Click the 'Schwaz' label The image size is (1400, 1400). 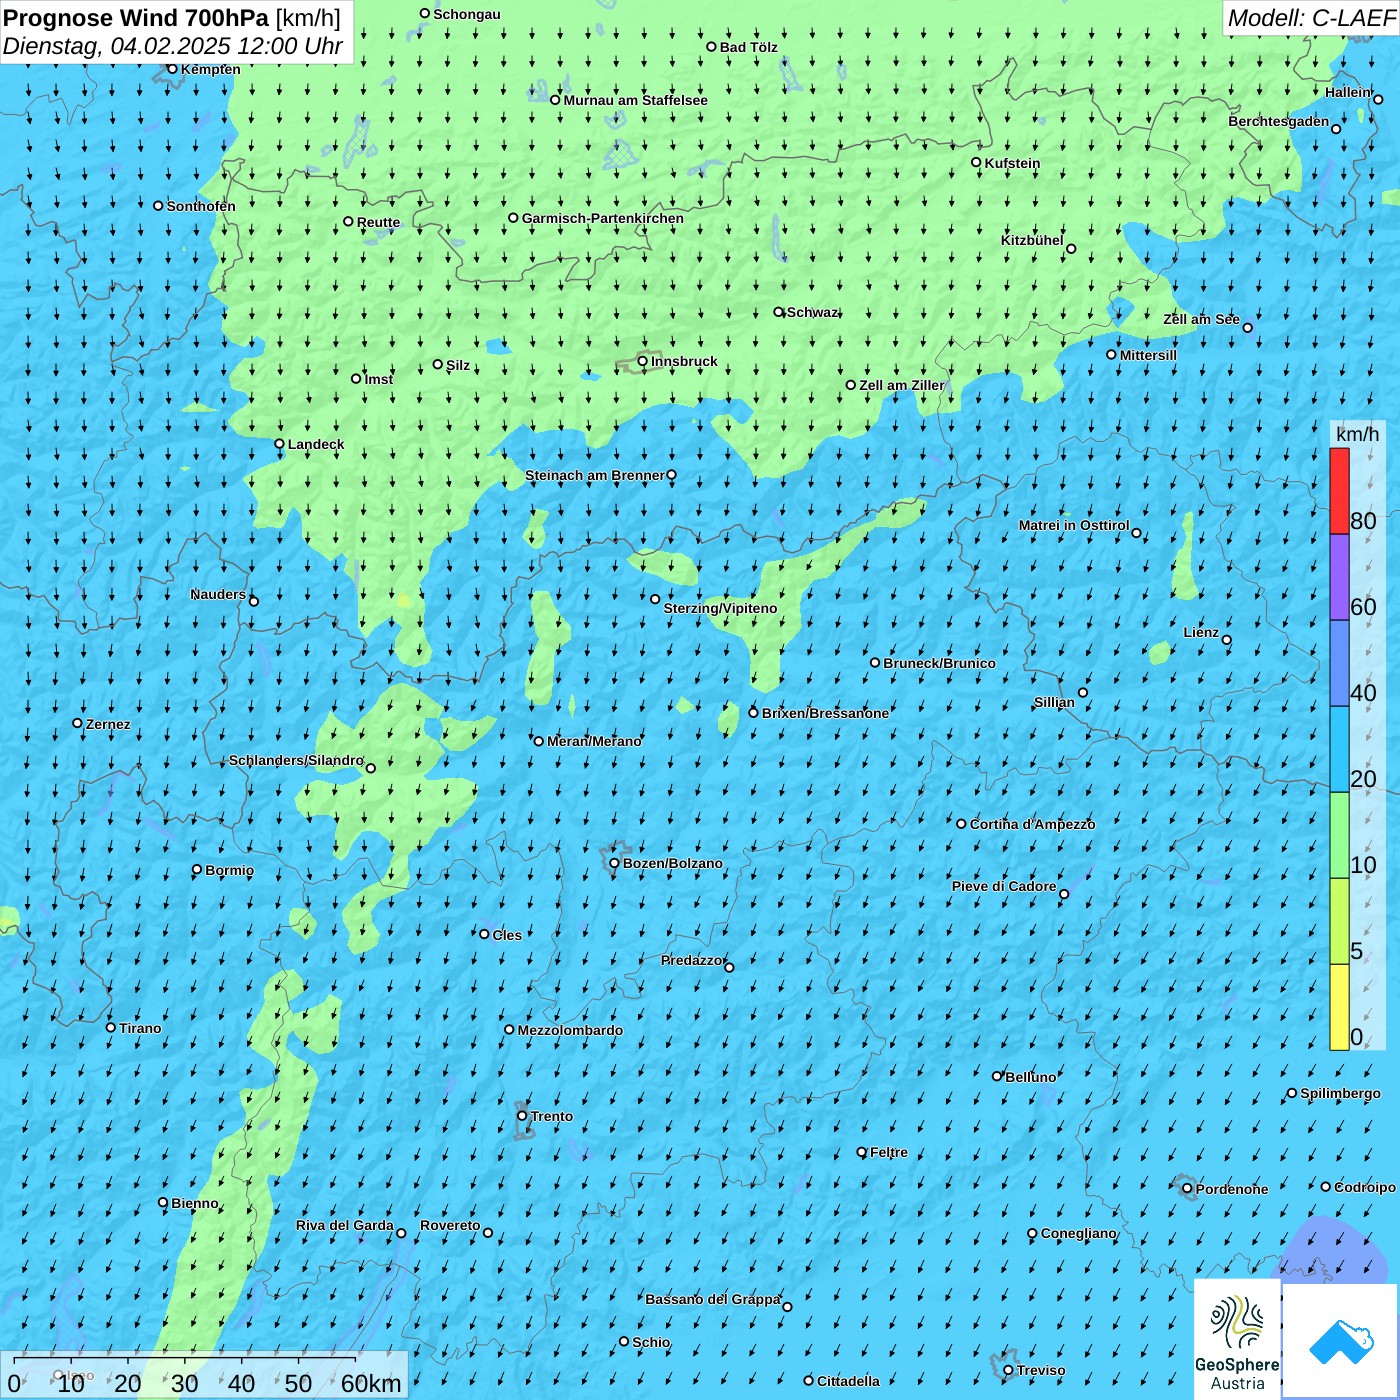pos(812,312)
